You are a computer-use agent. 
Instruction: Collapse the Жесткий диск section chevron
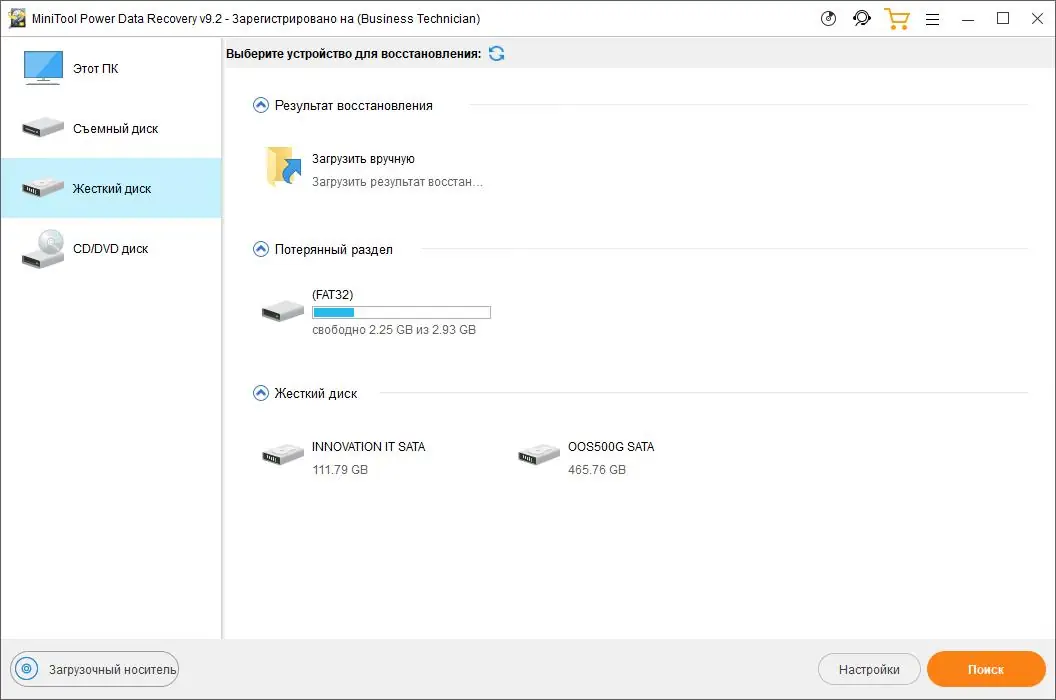click(x=261, y=393)
